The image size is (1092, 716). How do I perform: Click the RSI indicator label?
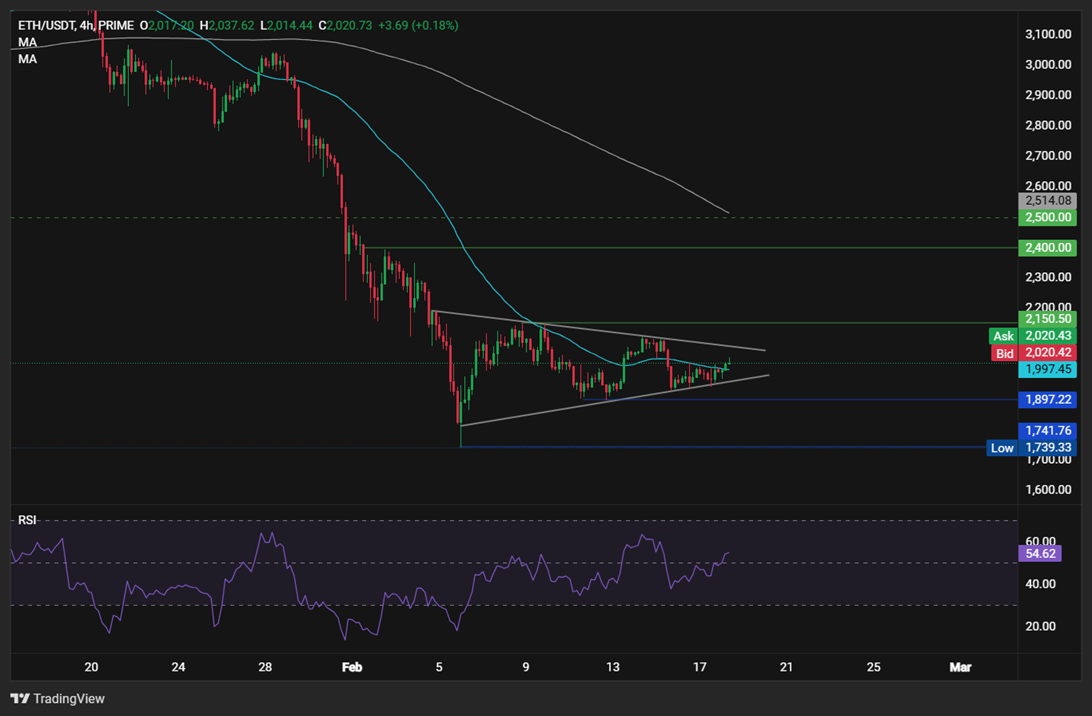point(25,520)
